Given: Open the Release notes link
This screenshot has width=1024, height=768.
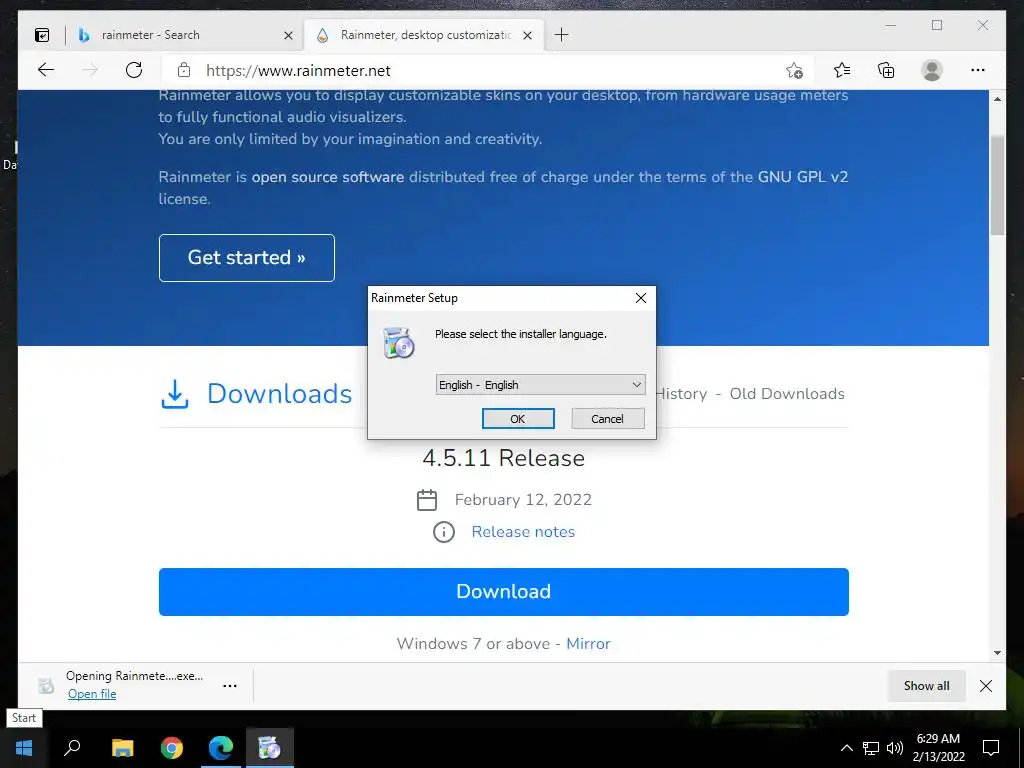Looking at the screenshot, I should [x=523, y=532].
